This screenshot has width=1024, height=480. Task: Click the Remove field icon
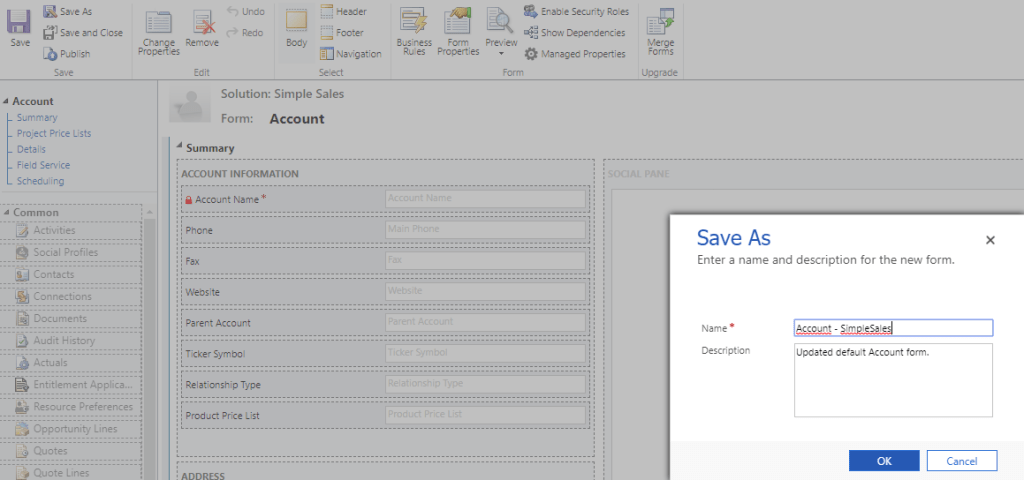point(202,22)
